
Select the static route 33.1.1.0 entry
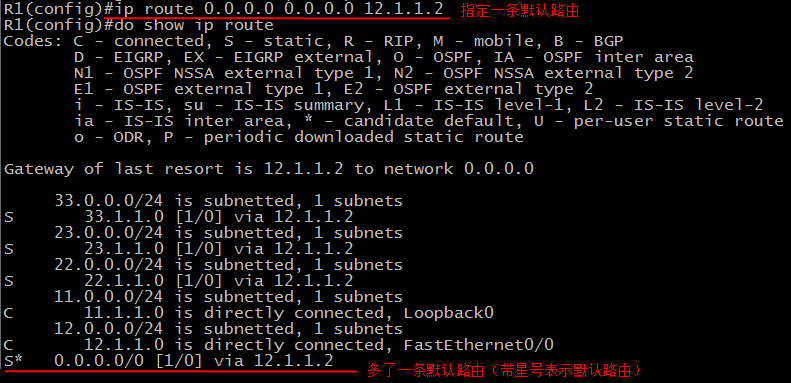coord(178,217)
